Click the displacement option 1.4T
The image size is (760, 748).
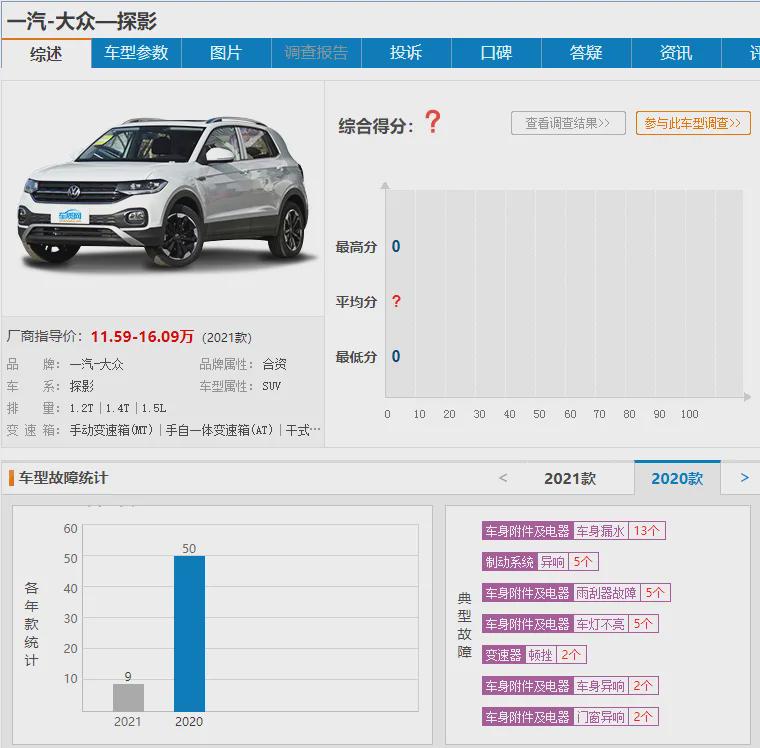[118, 408]
